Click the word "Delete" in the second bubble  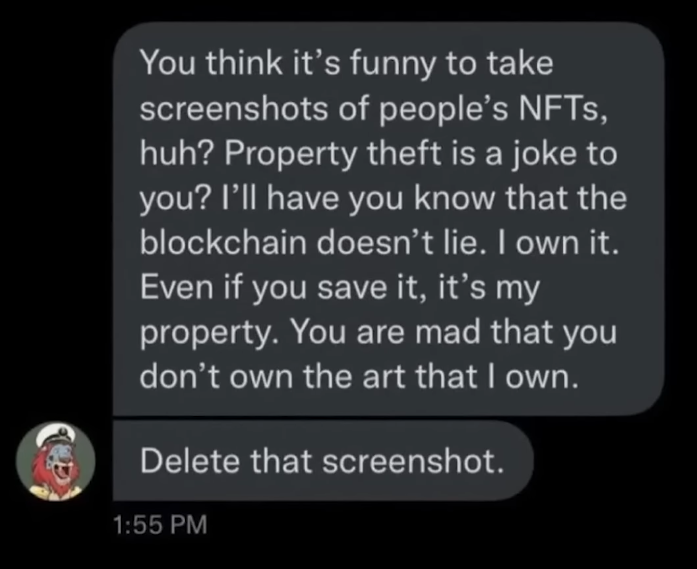pyautogui.click(x=189, y=460)
